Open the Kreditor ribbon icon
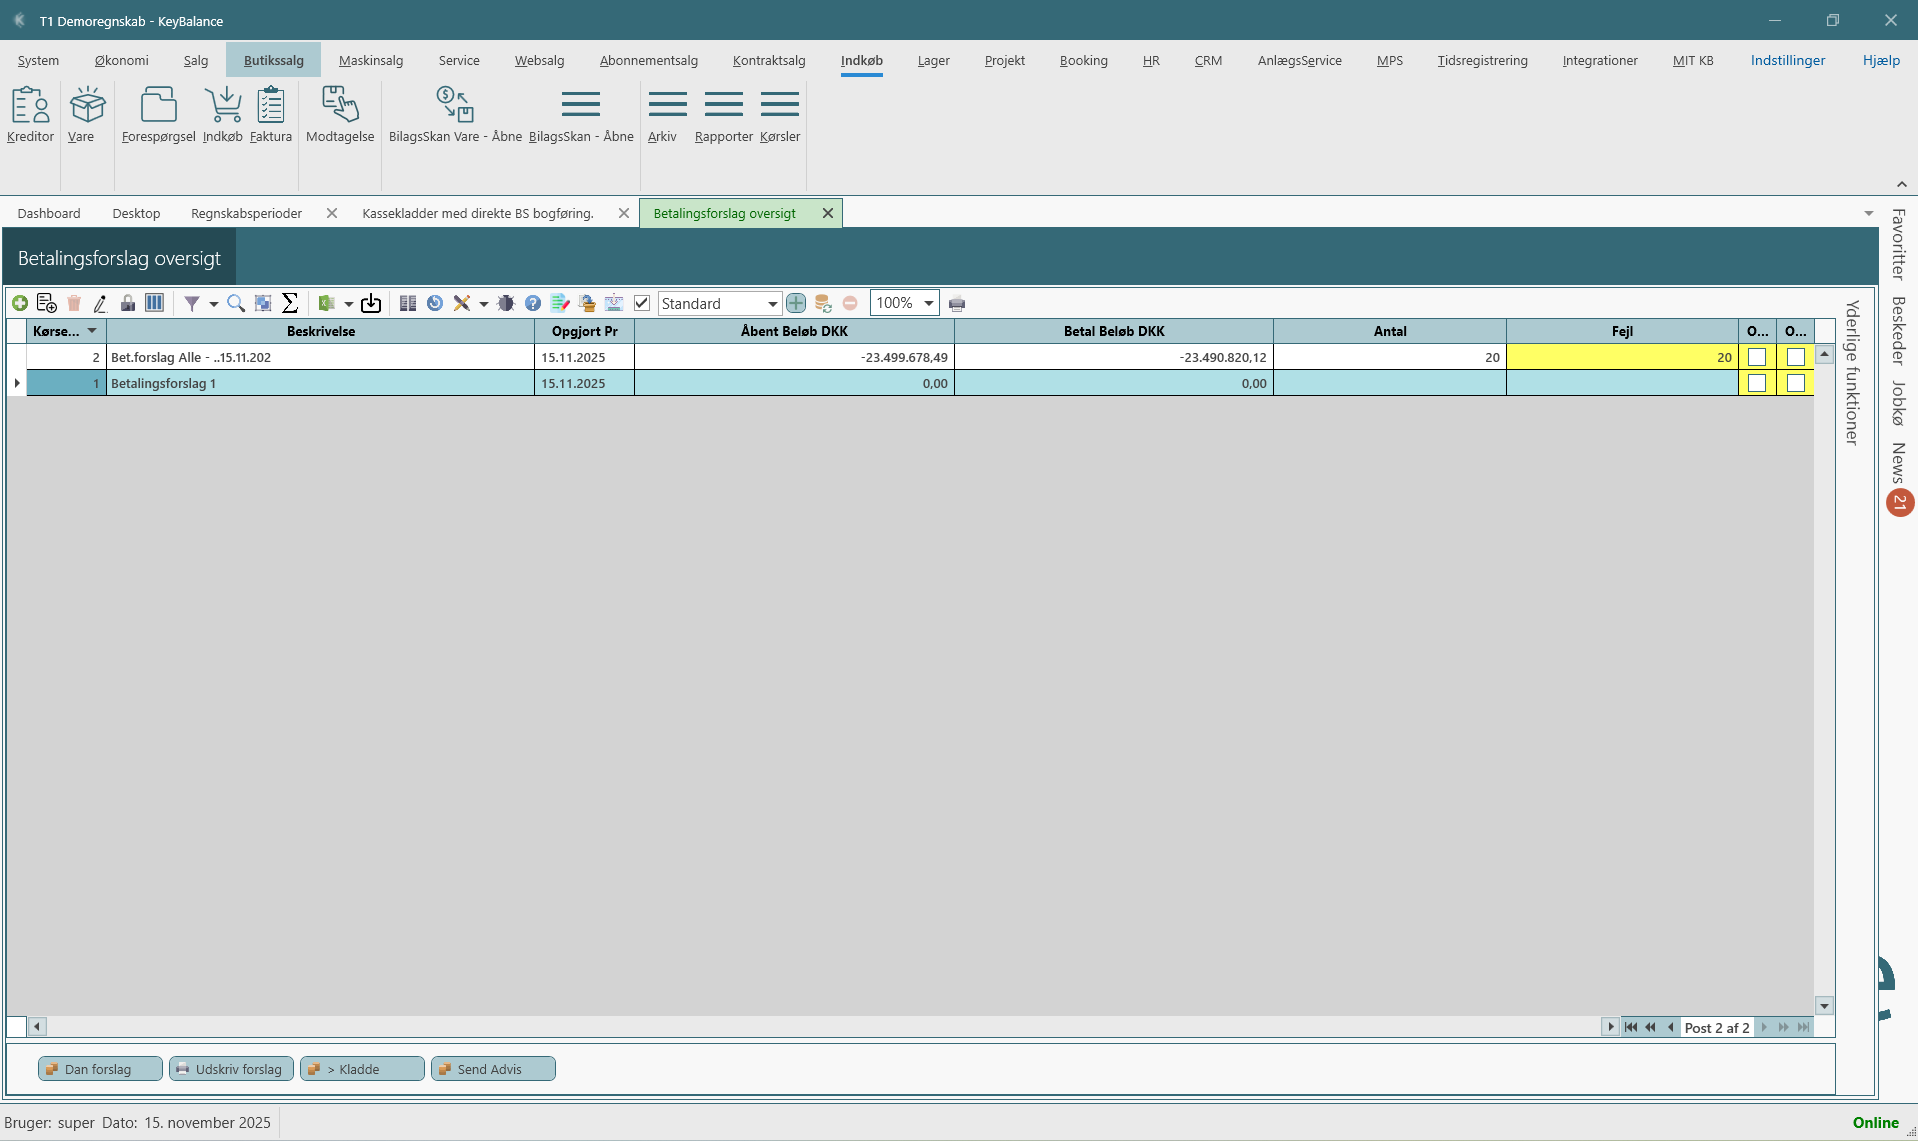The width and height of the screenshot is (1918, 1141). pos(30,115)
